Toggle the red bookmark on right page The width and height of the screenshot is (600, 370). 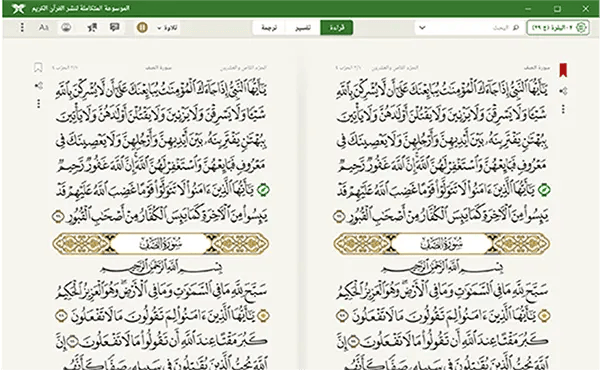[563, 70]
